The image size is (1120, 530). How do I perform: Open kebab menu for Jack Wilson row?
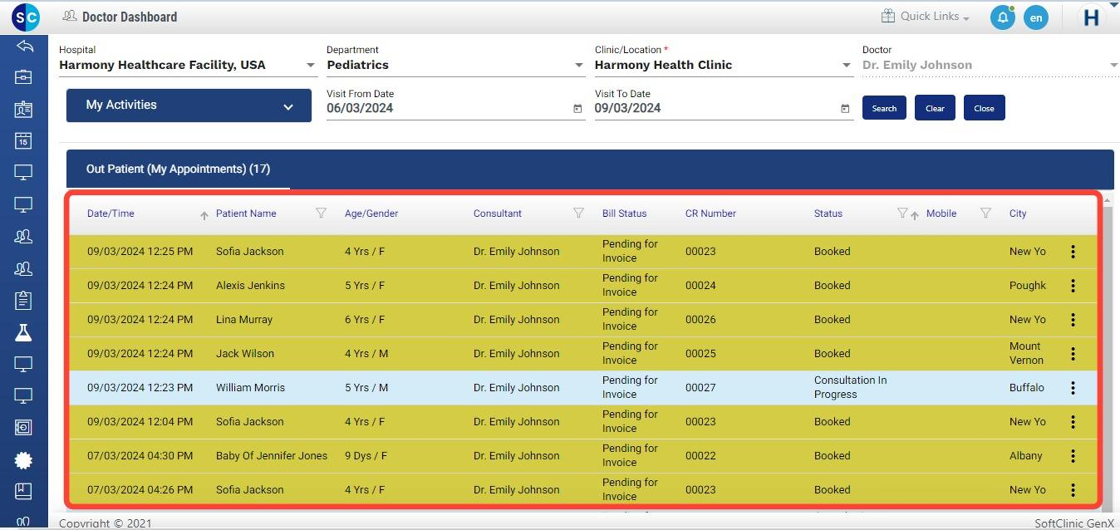[1073, 354]
